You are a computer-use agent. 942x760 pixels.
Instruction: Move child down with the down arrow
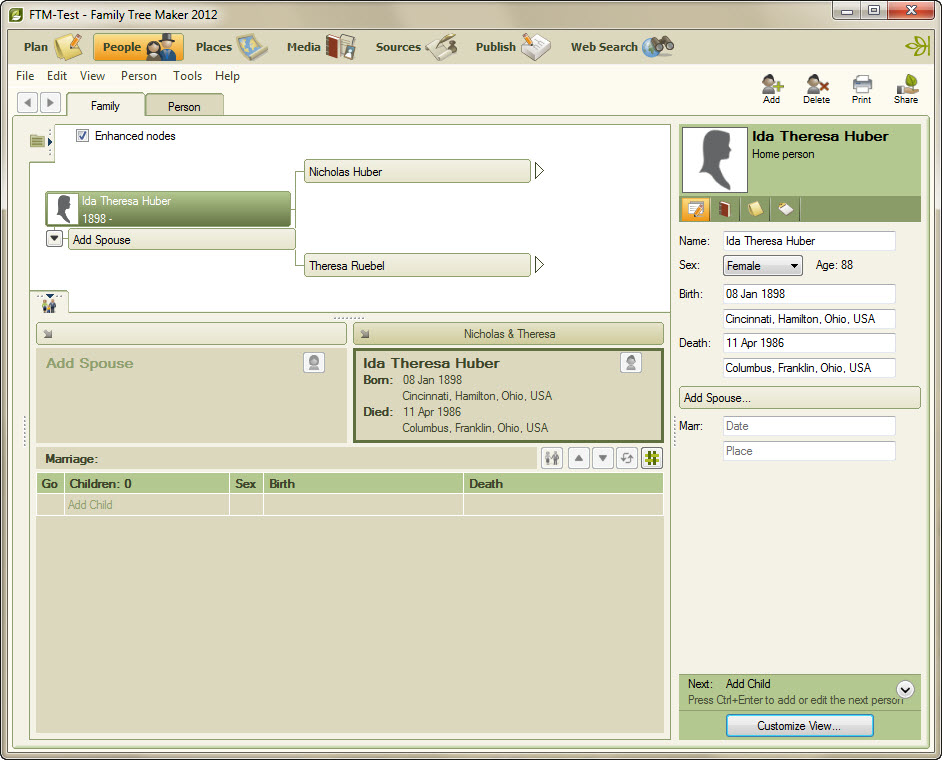[603, 458]
